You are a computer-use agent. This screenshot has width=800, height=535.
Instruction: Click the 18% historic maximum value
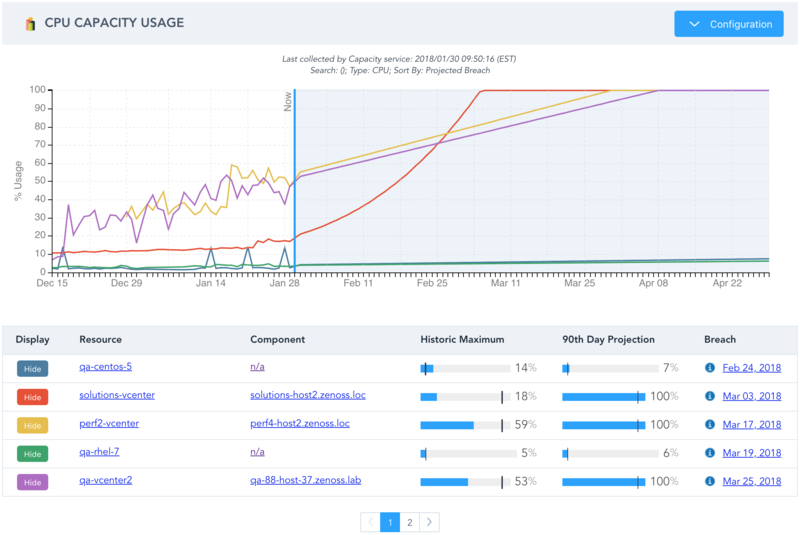(x=526, y=396)
